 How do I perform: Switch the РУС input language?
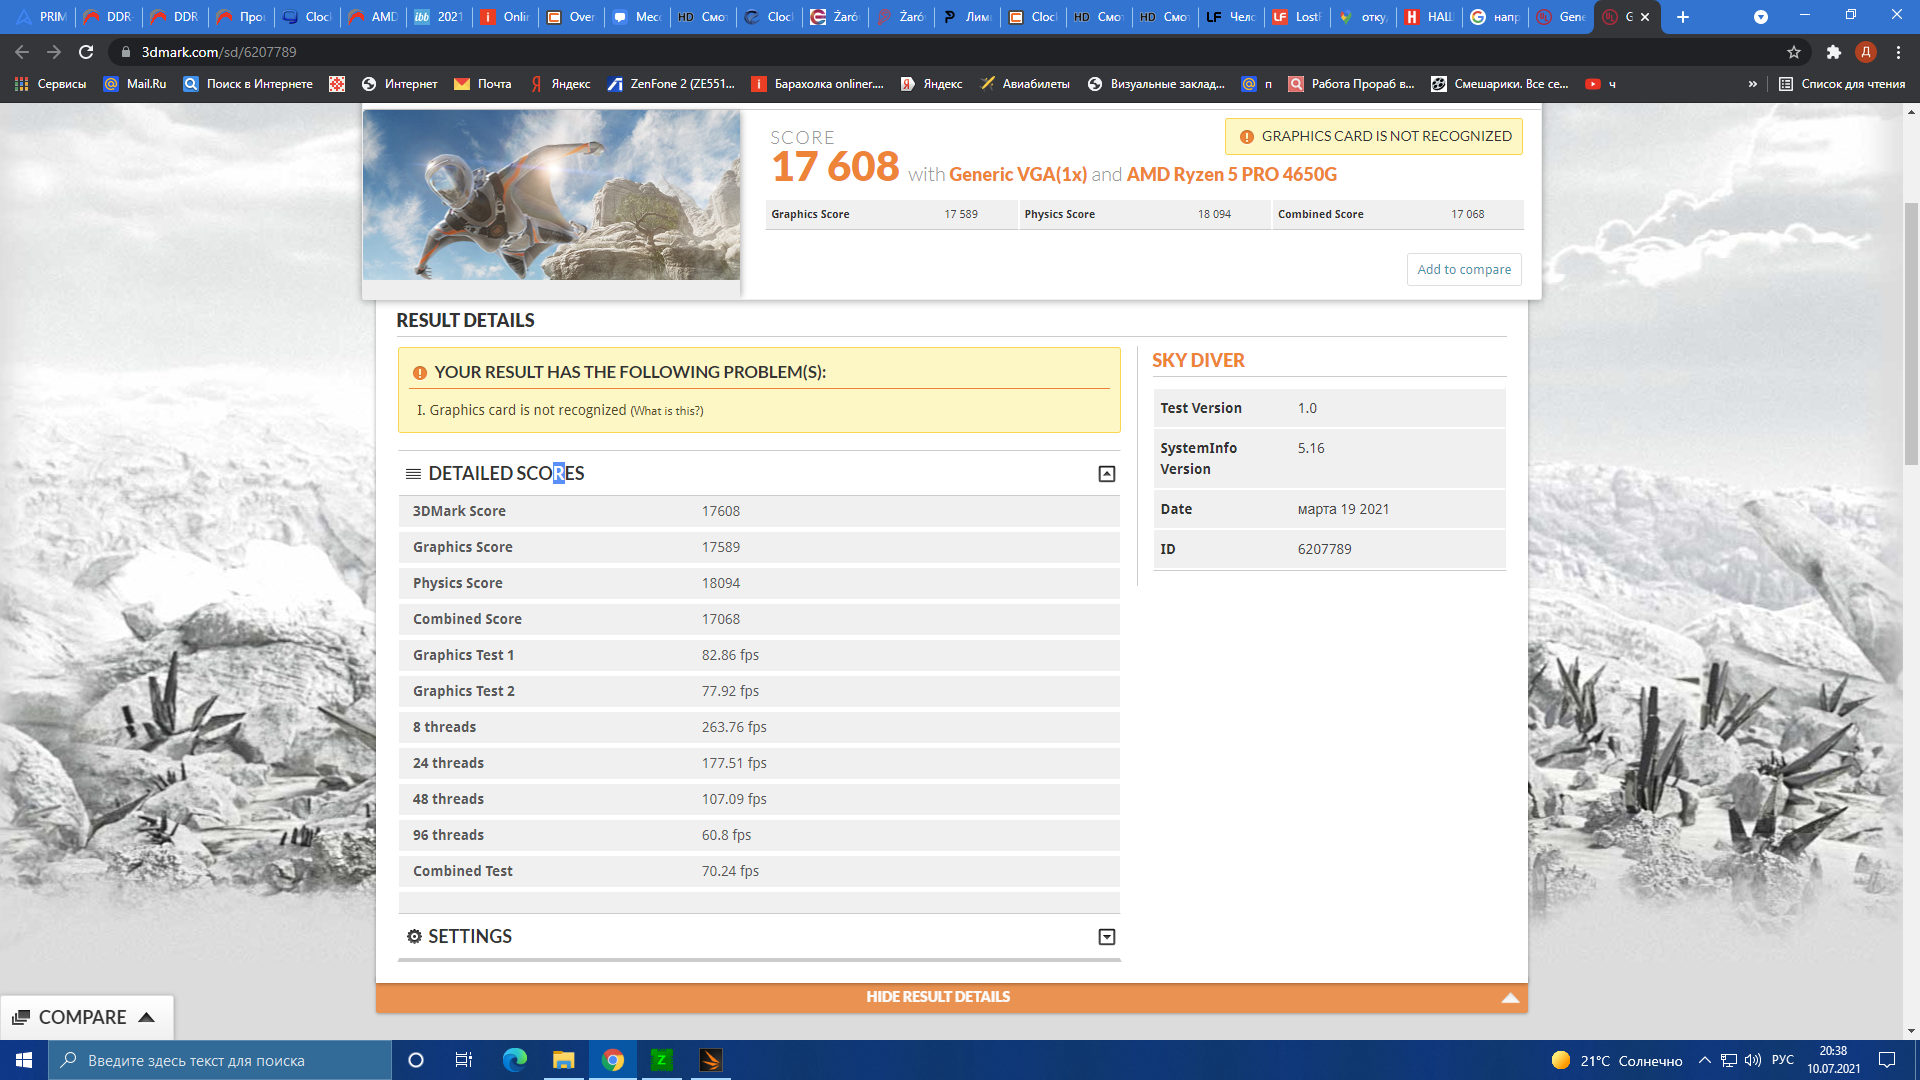[1783, 1060]
